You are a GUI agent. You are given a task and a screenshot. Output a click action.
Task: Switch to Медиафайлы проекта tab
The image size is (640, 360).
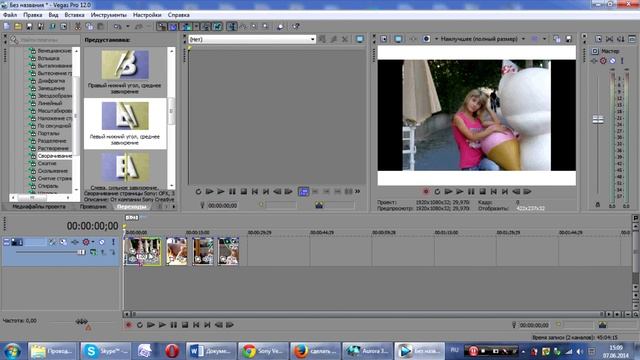39,207
